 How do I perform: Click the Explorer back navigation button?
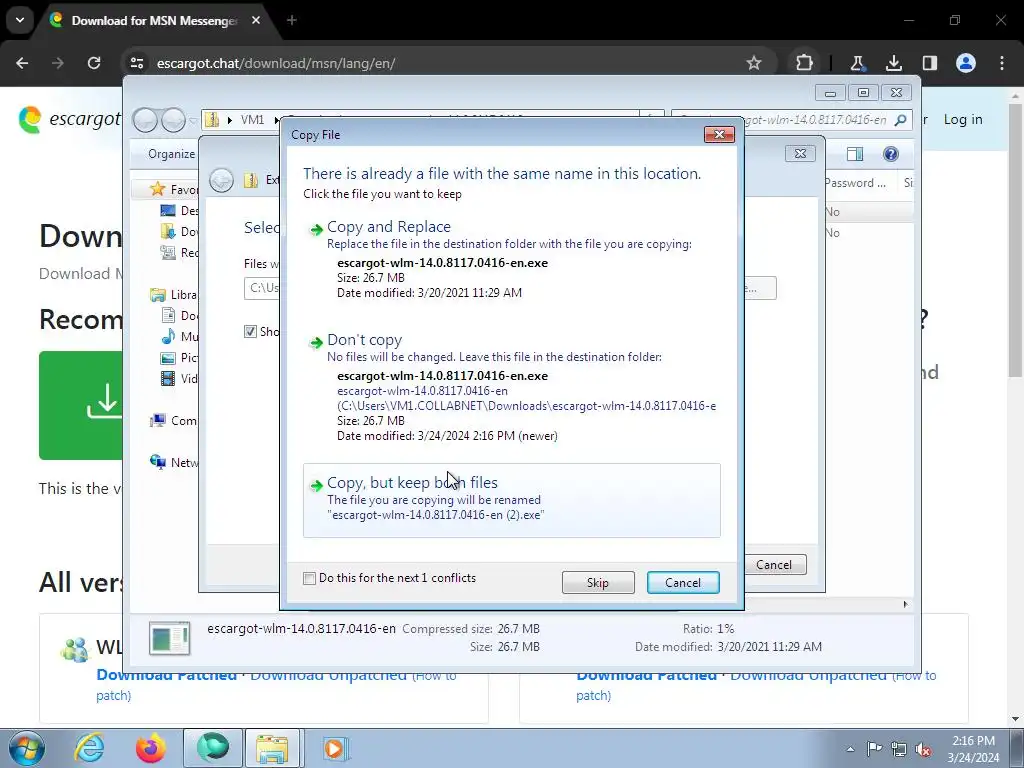click(145, 120)
